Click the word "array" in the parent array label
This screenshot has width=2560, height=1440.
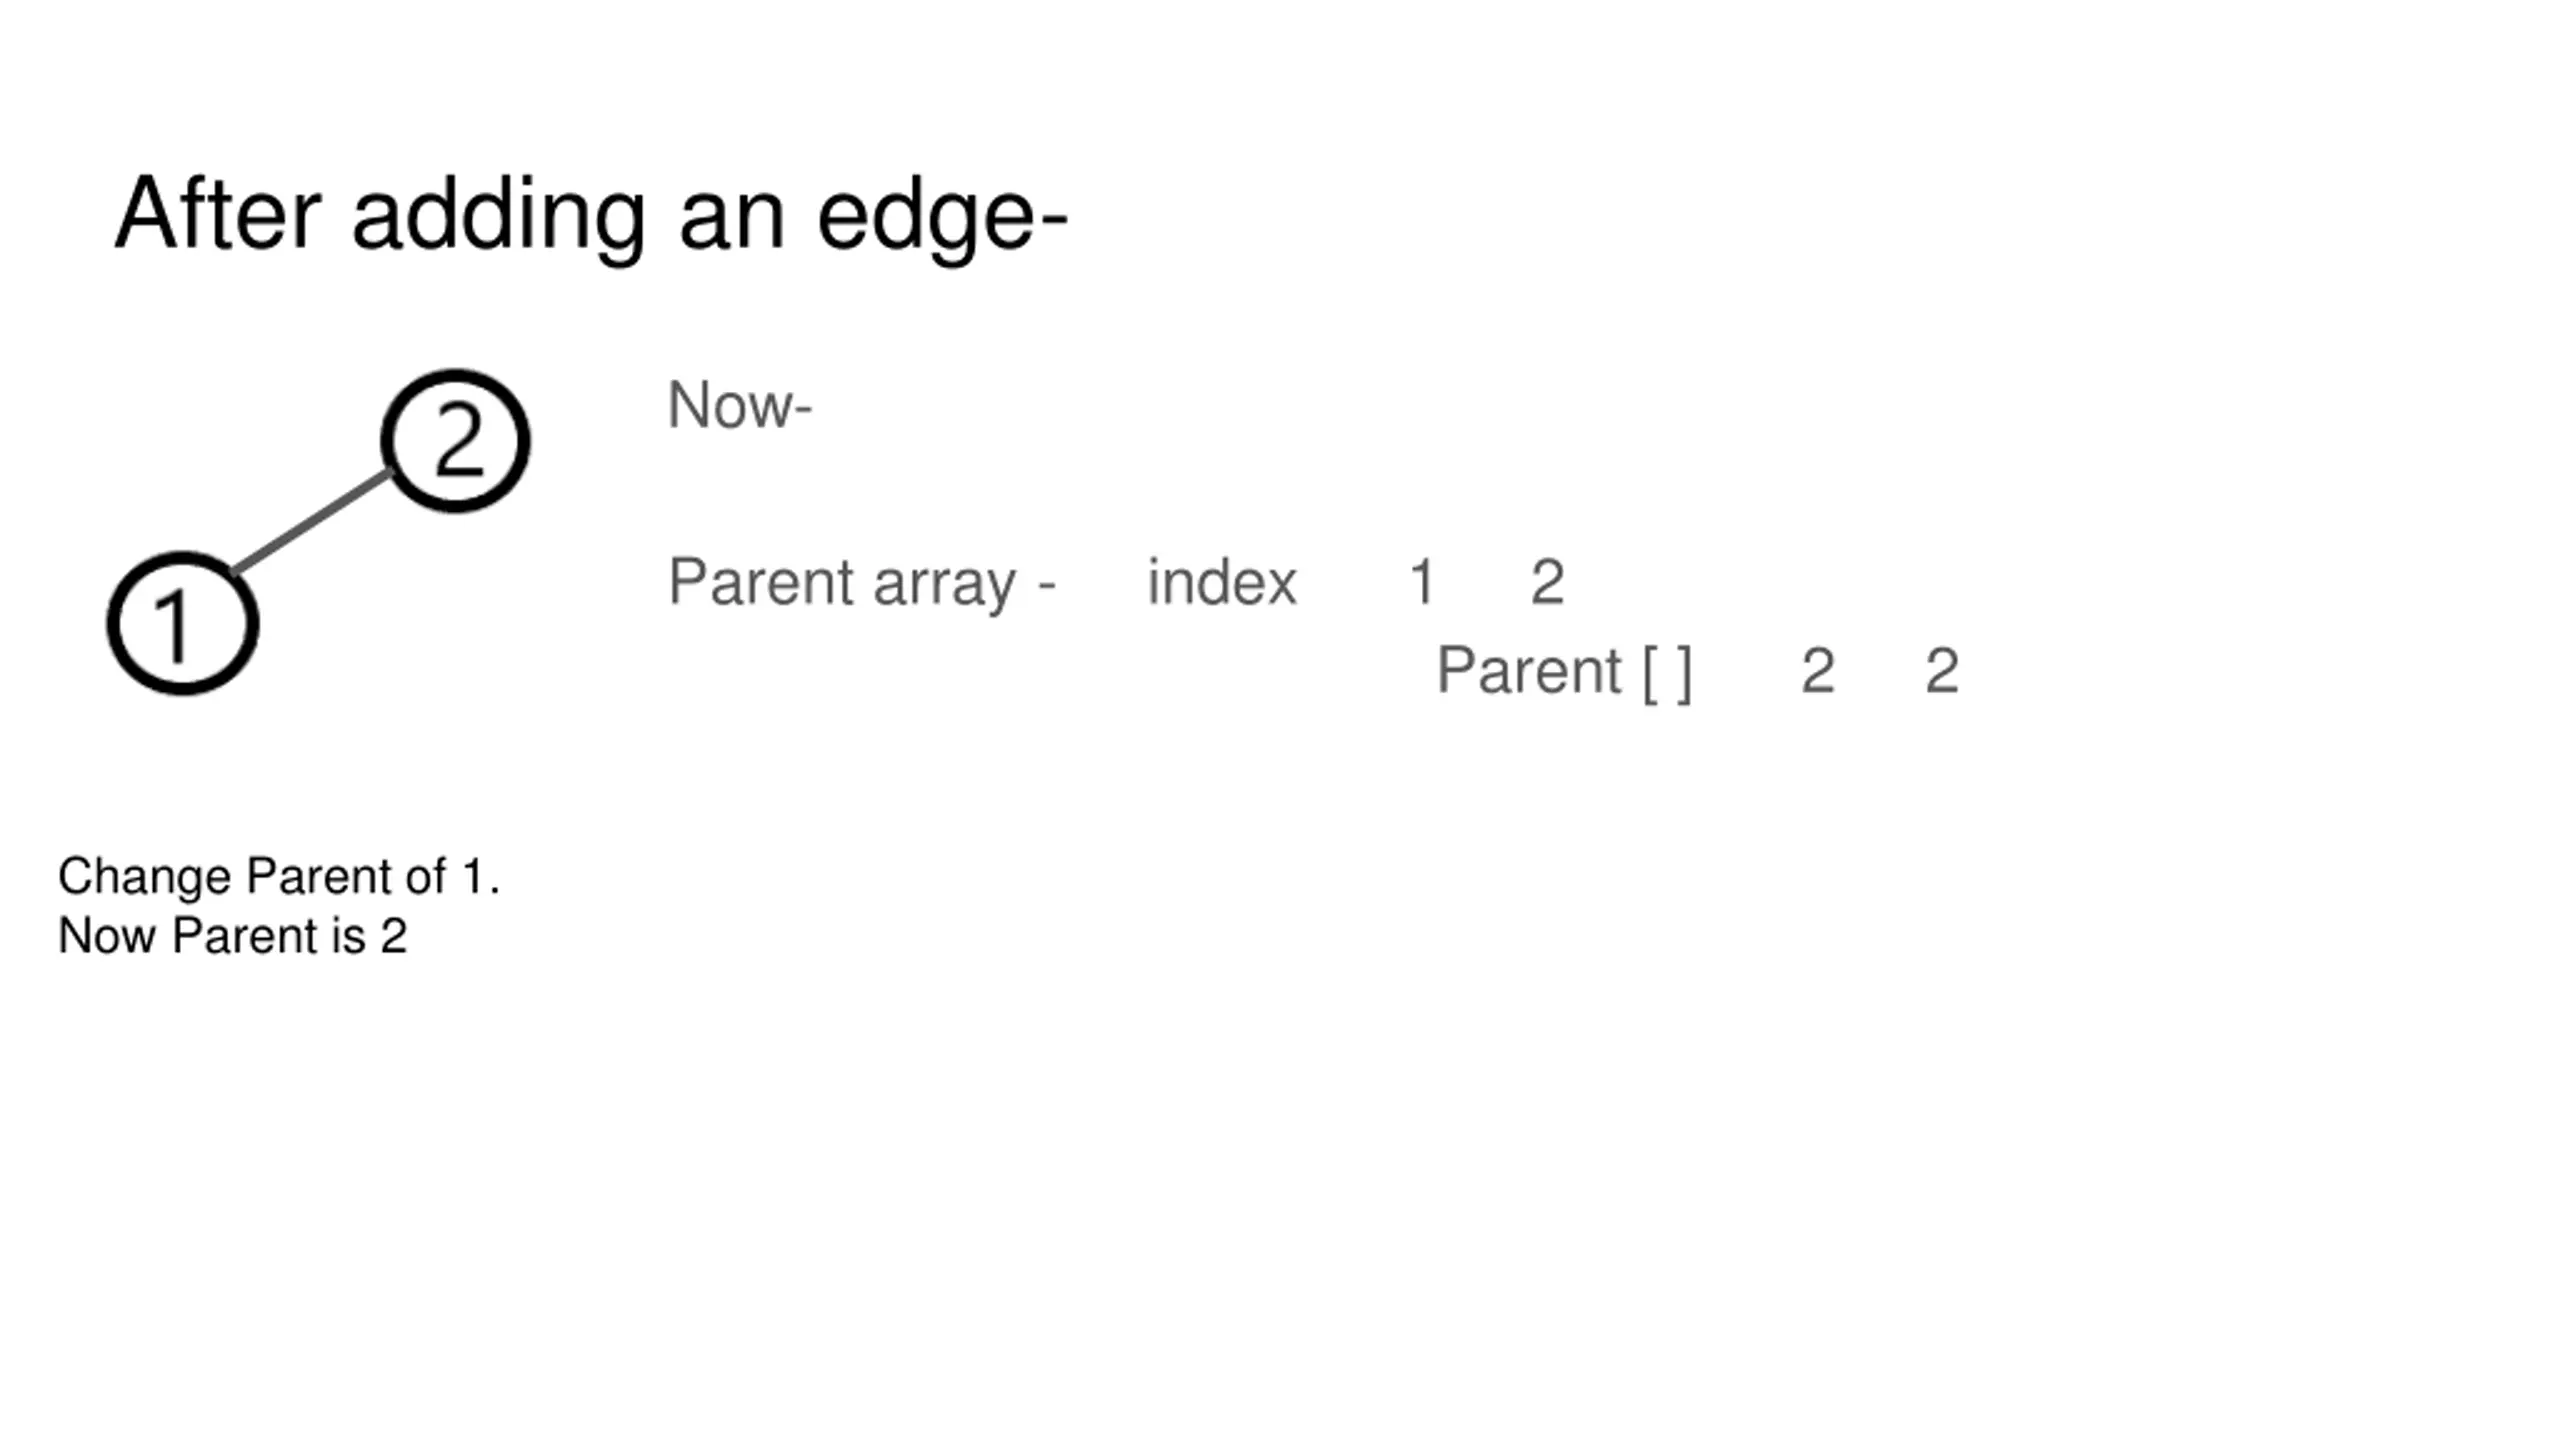(944, 584)
